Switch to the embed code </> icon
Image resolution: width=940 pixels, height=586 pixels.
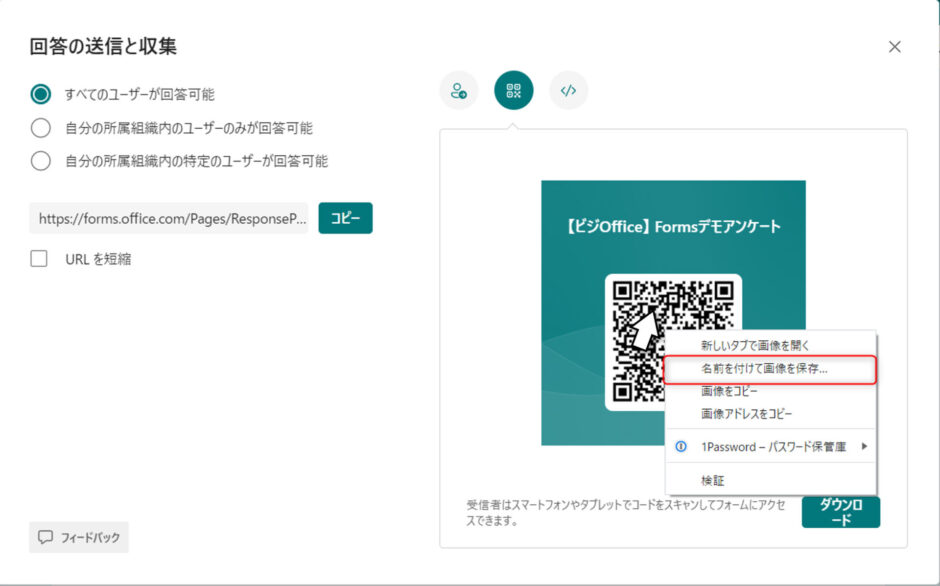click(x=569, y=91)
